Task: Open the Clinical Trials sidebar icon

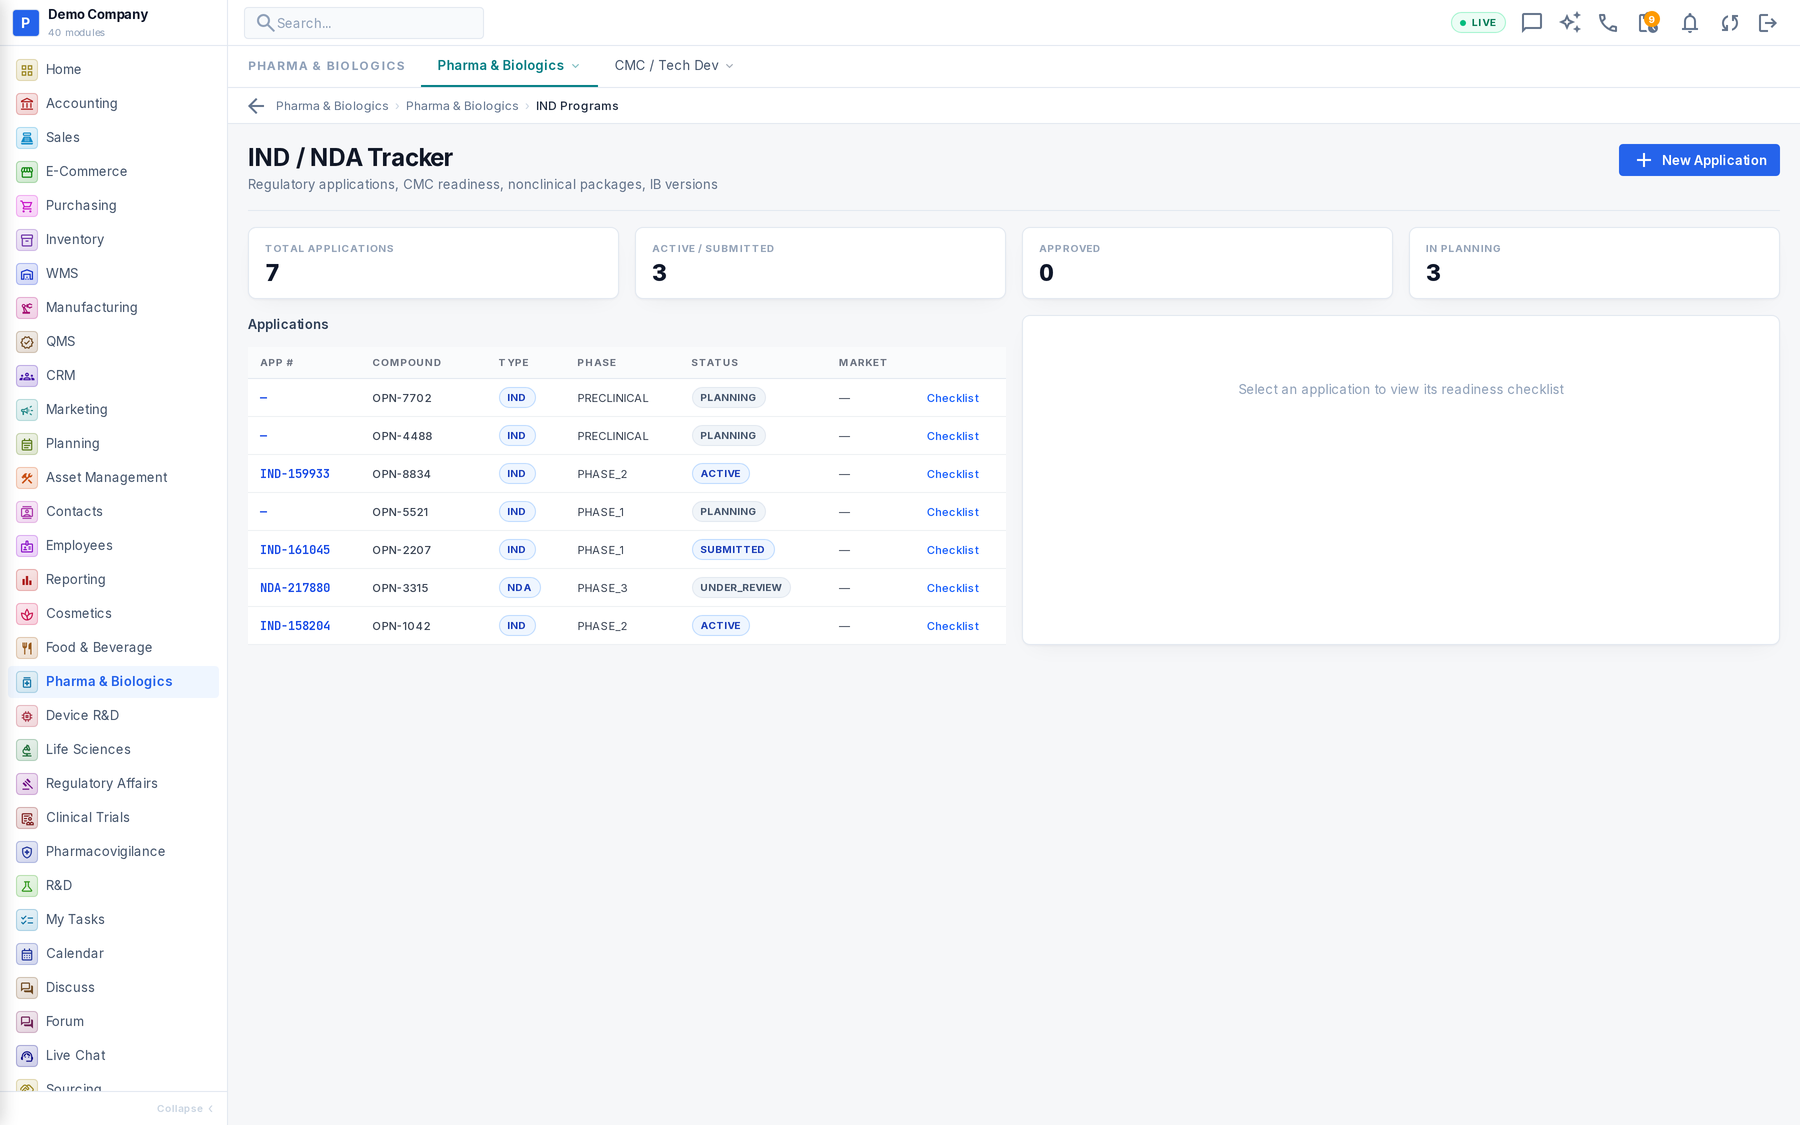Action: tap(27, 818)
